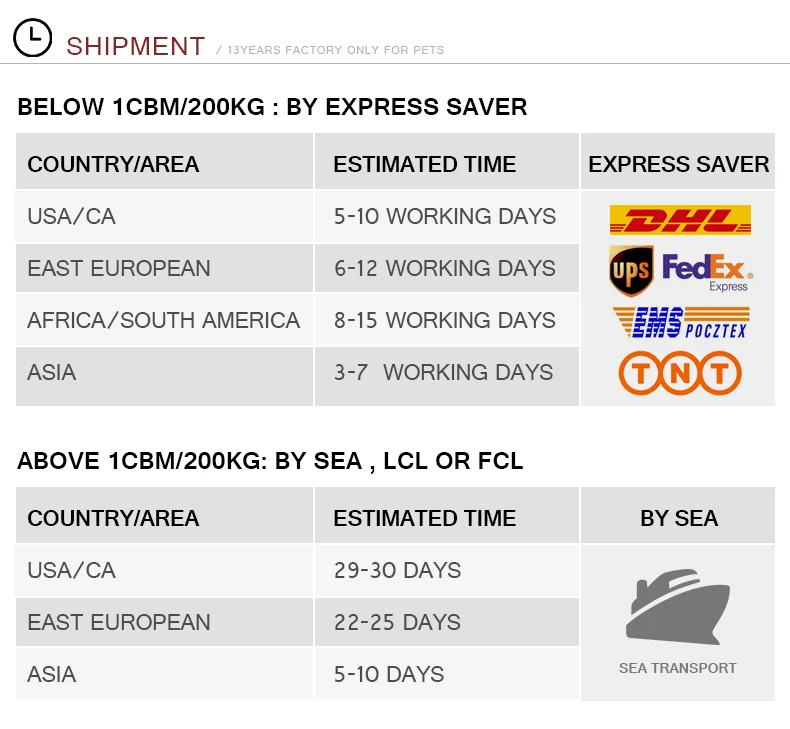Click the clock icon beside SHIPMENT

tap(33, 38)
